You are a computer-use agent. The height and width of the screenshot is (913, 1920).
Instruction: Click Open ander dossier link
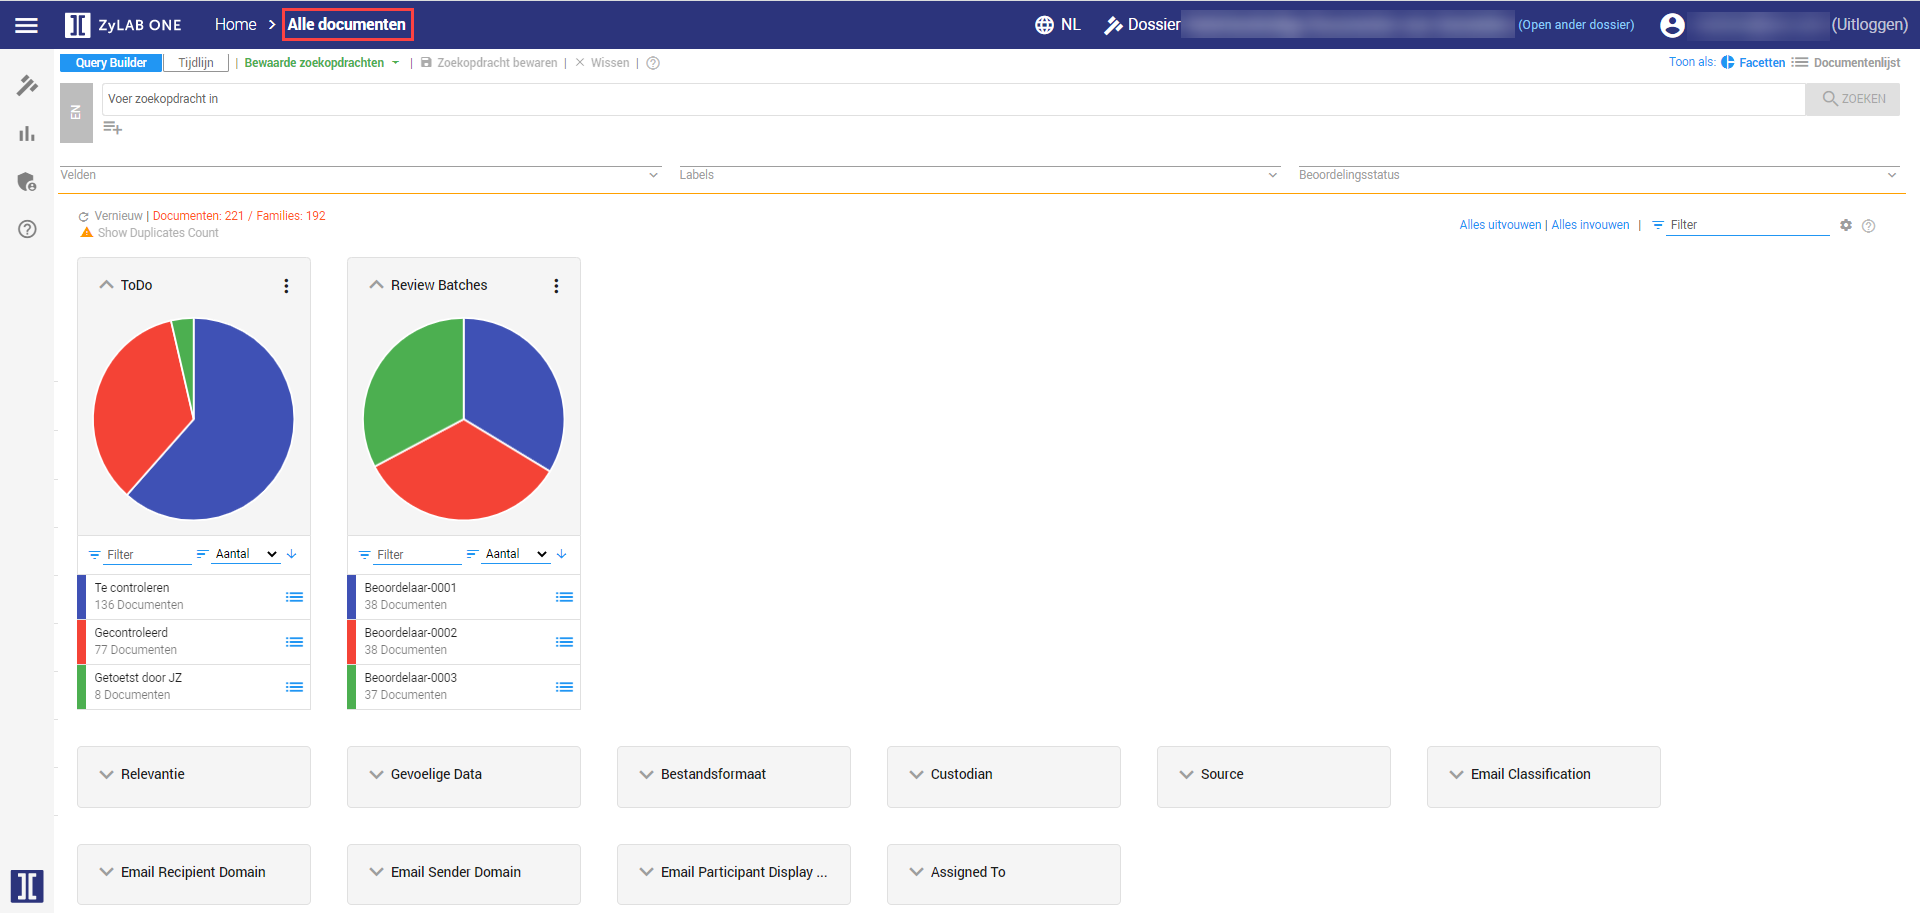click(x=1576, y=25)
